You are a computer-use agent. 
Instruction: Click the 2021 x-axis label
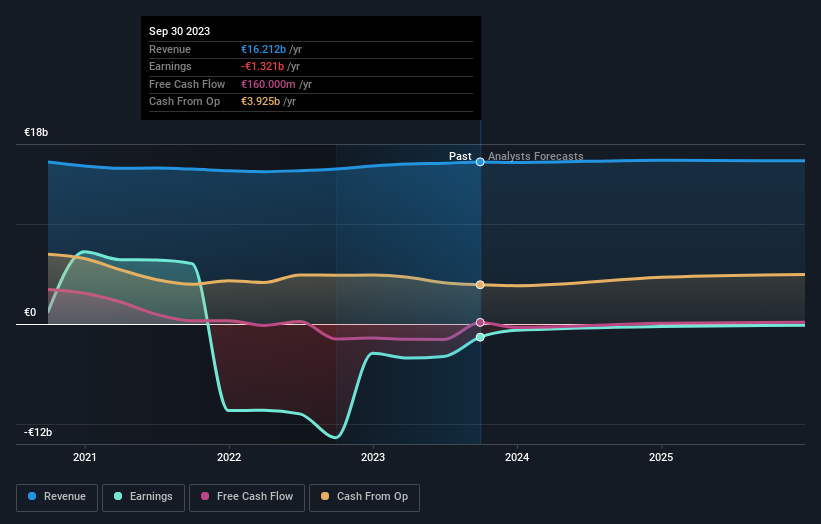[x=85, y=457]
